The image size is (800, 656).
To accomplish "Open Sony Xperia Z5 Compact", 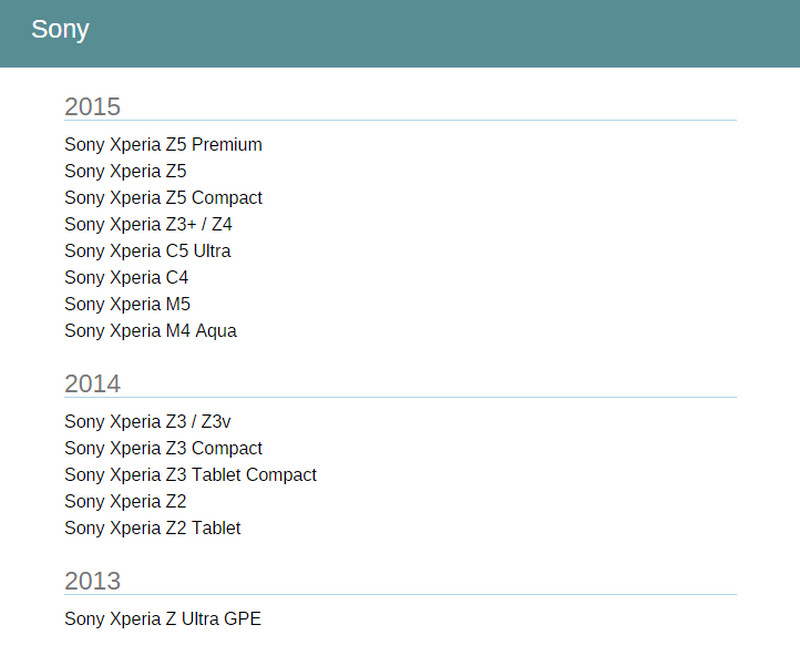I will tap(163, 198).
